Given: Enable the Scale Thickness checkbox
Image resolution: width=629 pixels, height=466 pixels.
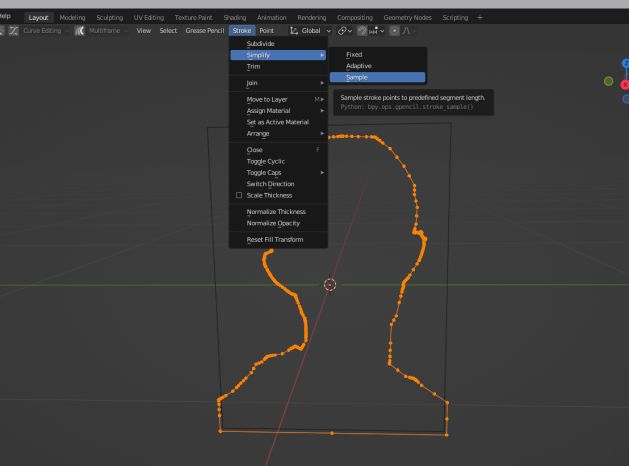Looking at the screenshot, I should (x=239, y=195).
